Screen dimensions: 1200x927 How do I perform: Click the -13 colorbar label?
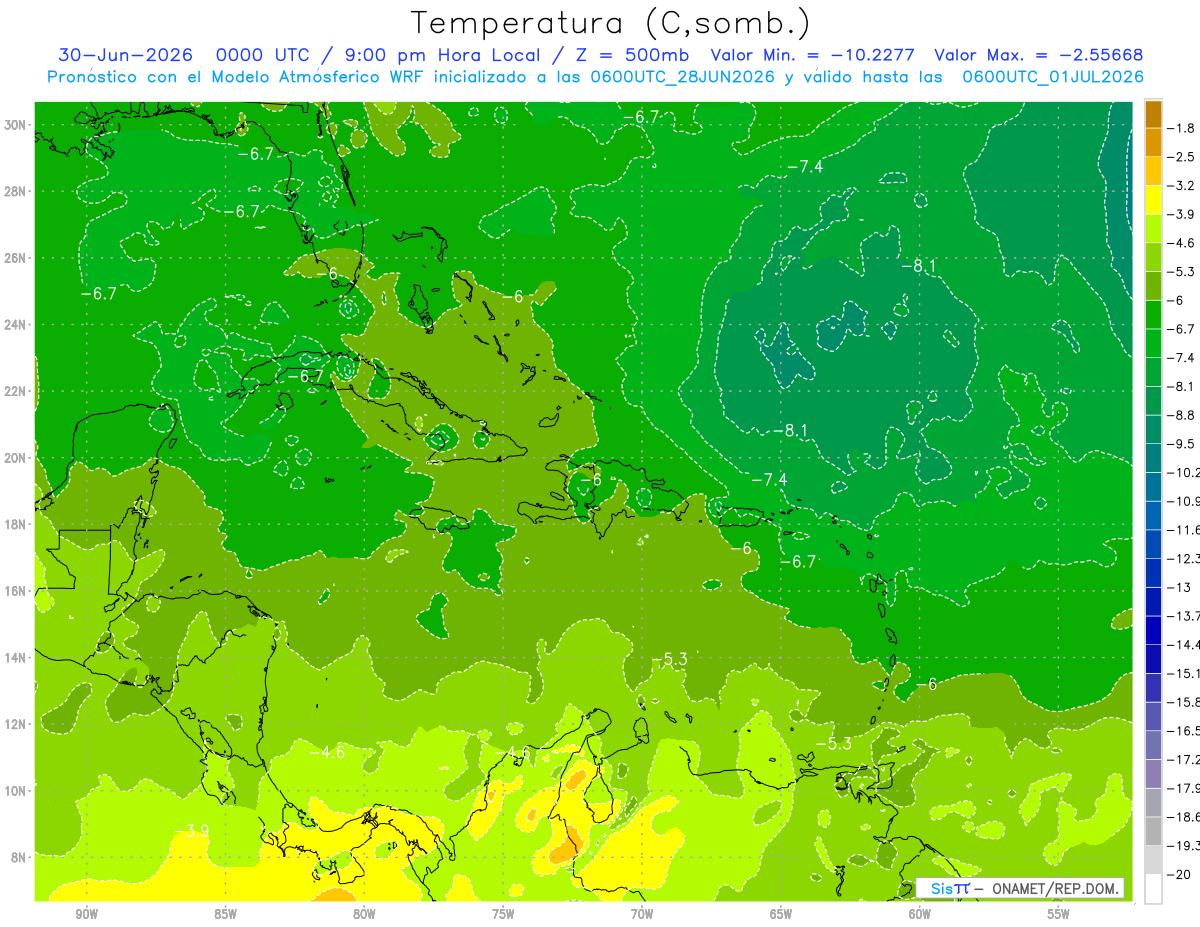[1179, 587]
